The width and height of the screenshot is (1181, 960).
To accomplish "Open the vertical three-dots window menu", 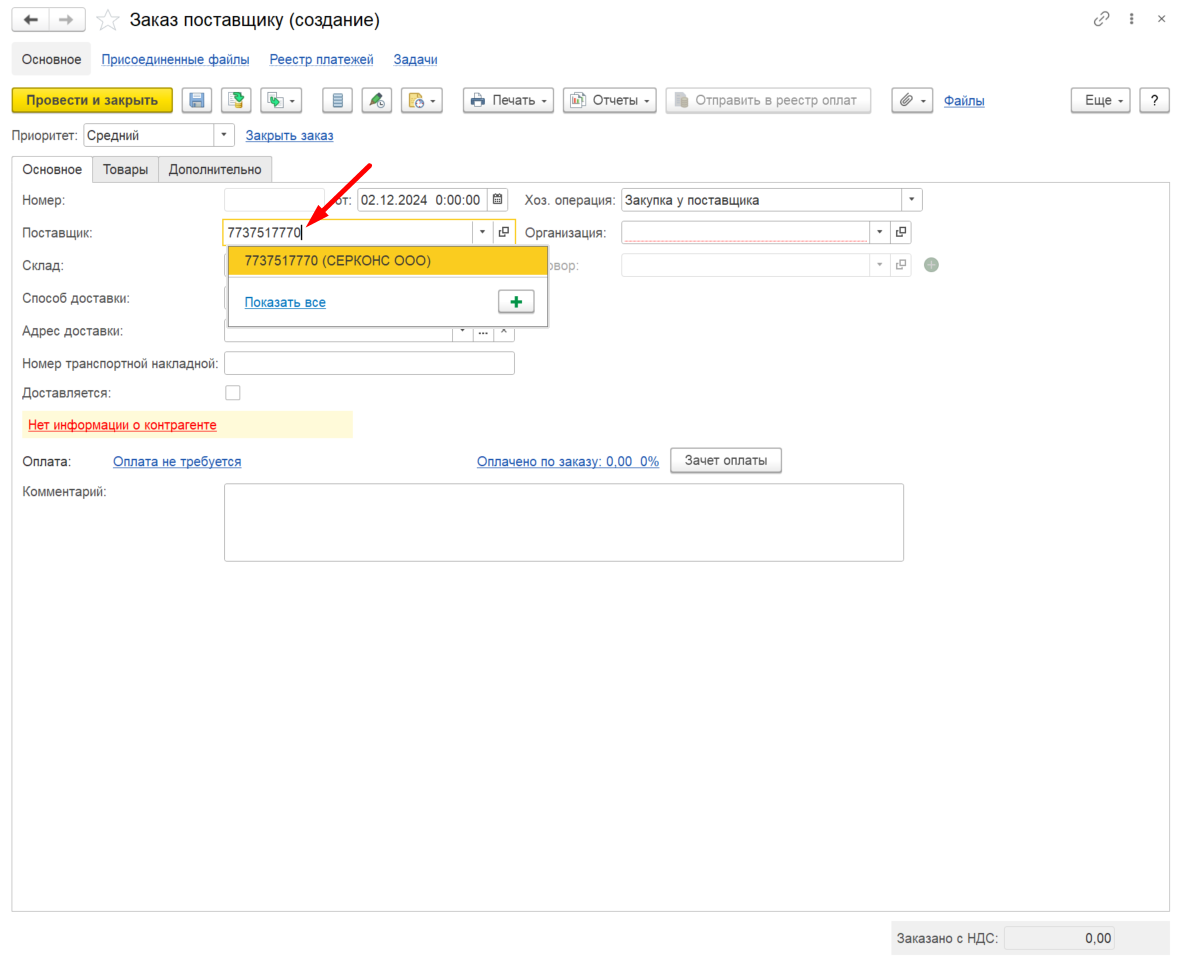I will (1131, 19).
